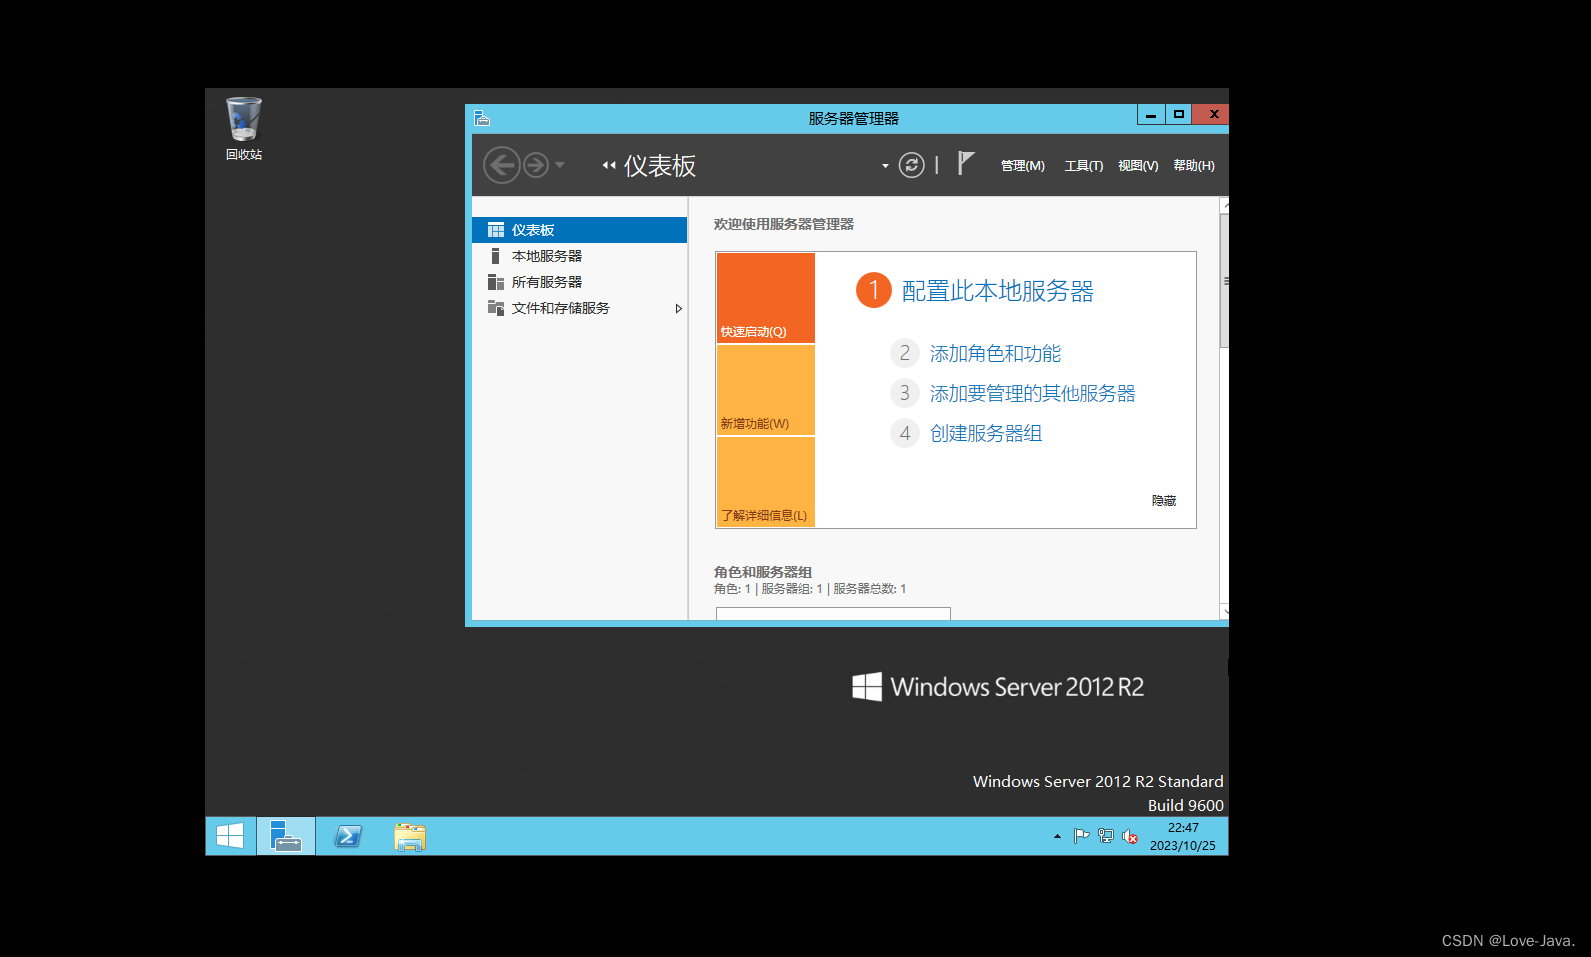Click the 配置此本地服务器 link
The image size is (1591, 957).
[997, 291]
